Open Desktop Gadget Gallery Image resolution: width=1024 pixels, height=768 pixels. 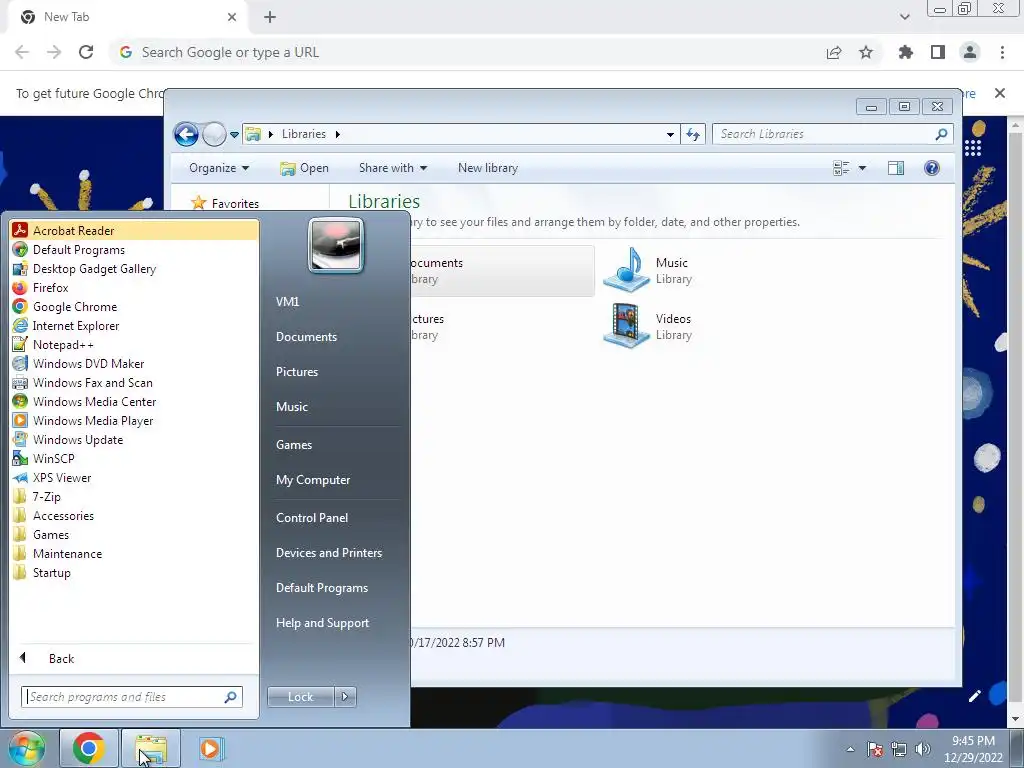click(134, 268)
